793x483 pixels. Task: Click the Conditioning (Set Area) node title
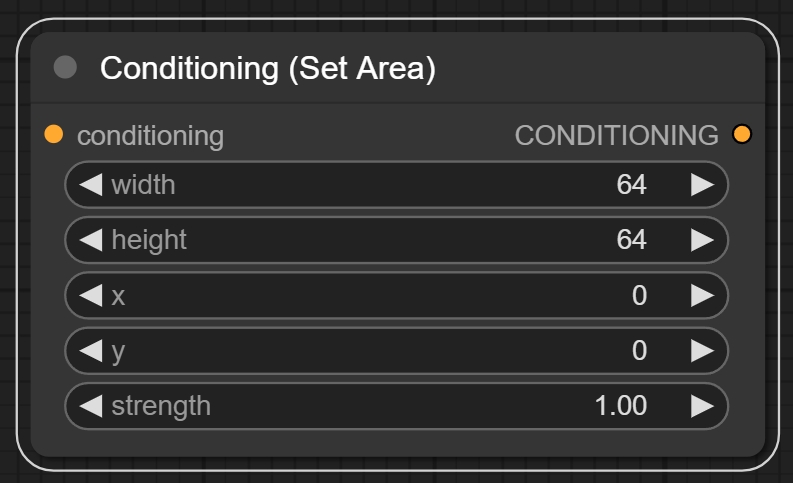(x=267, y=69)
